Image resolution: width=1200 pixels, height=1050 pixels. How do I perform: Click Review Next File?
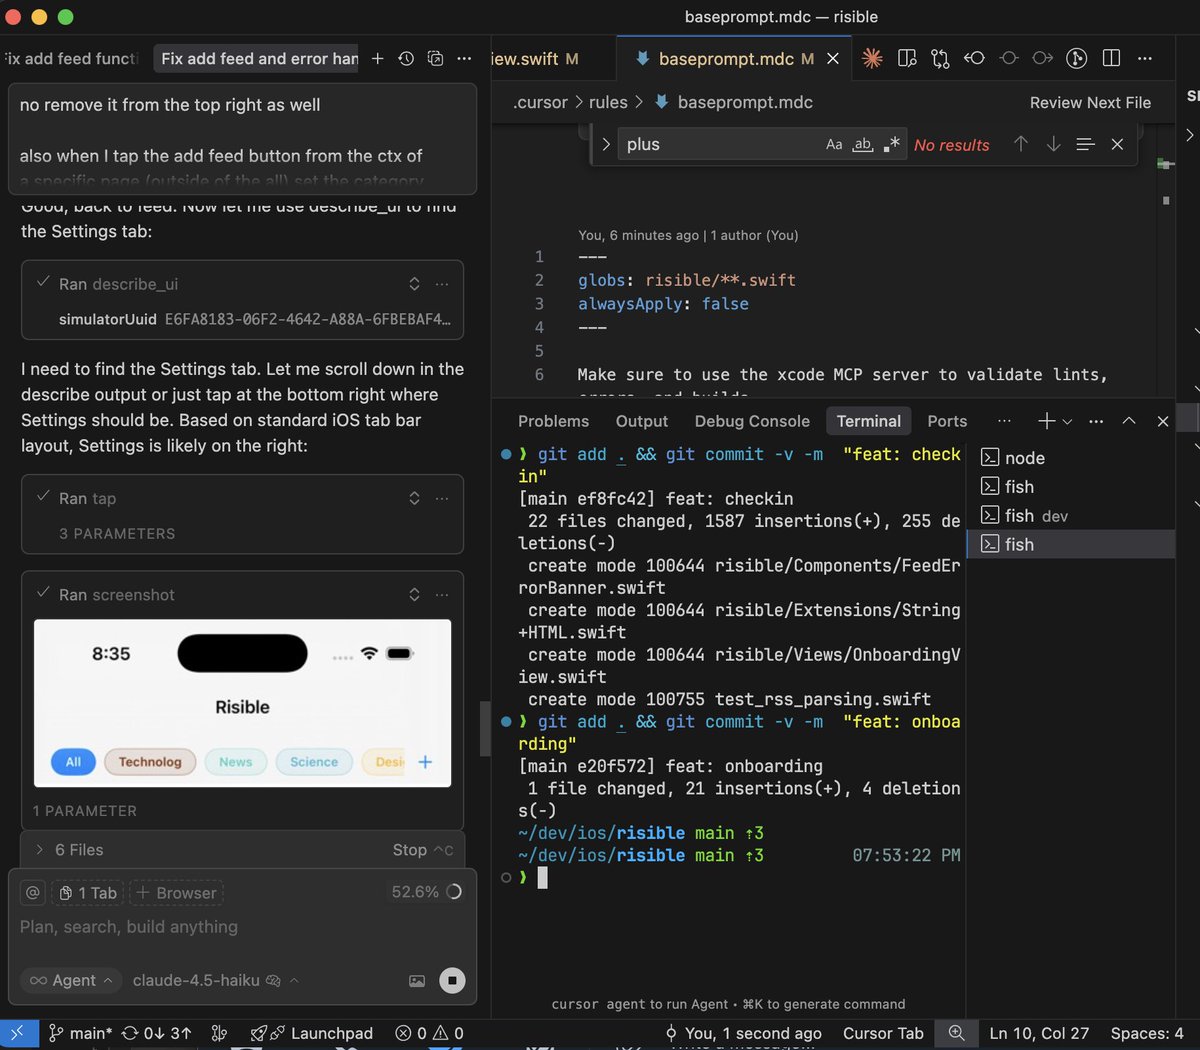tap(1090, 102)
